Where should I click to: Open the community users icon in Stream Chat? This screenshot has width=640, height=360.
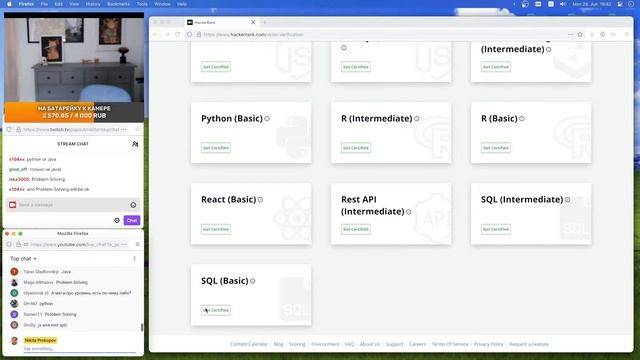pos(135,144)
